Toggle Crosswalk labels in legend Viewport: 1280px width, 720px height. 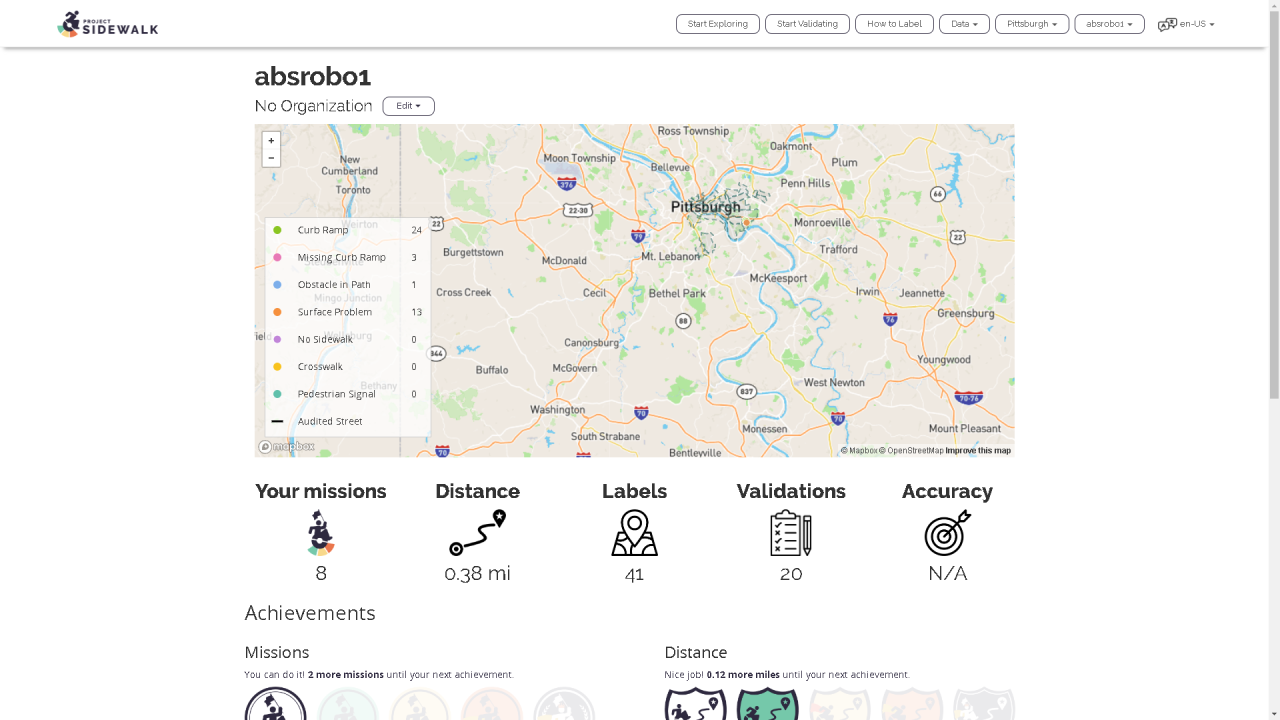tap(347, 366)
